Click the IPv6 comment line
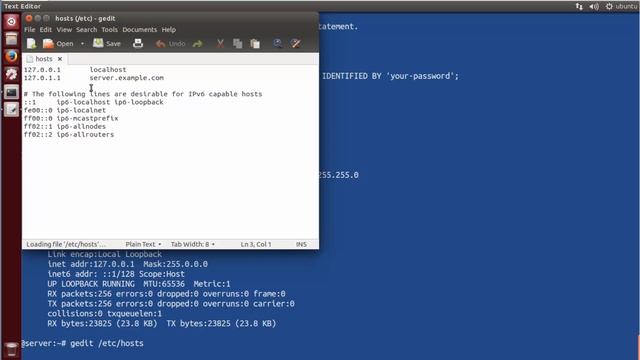The image size is (640, 360). click(x=143, y=94)
